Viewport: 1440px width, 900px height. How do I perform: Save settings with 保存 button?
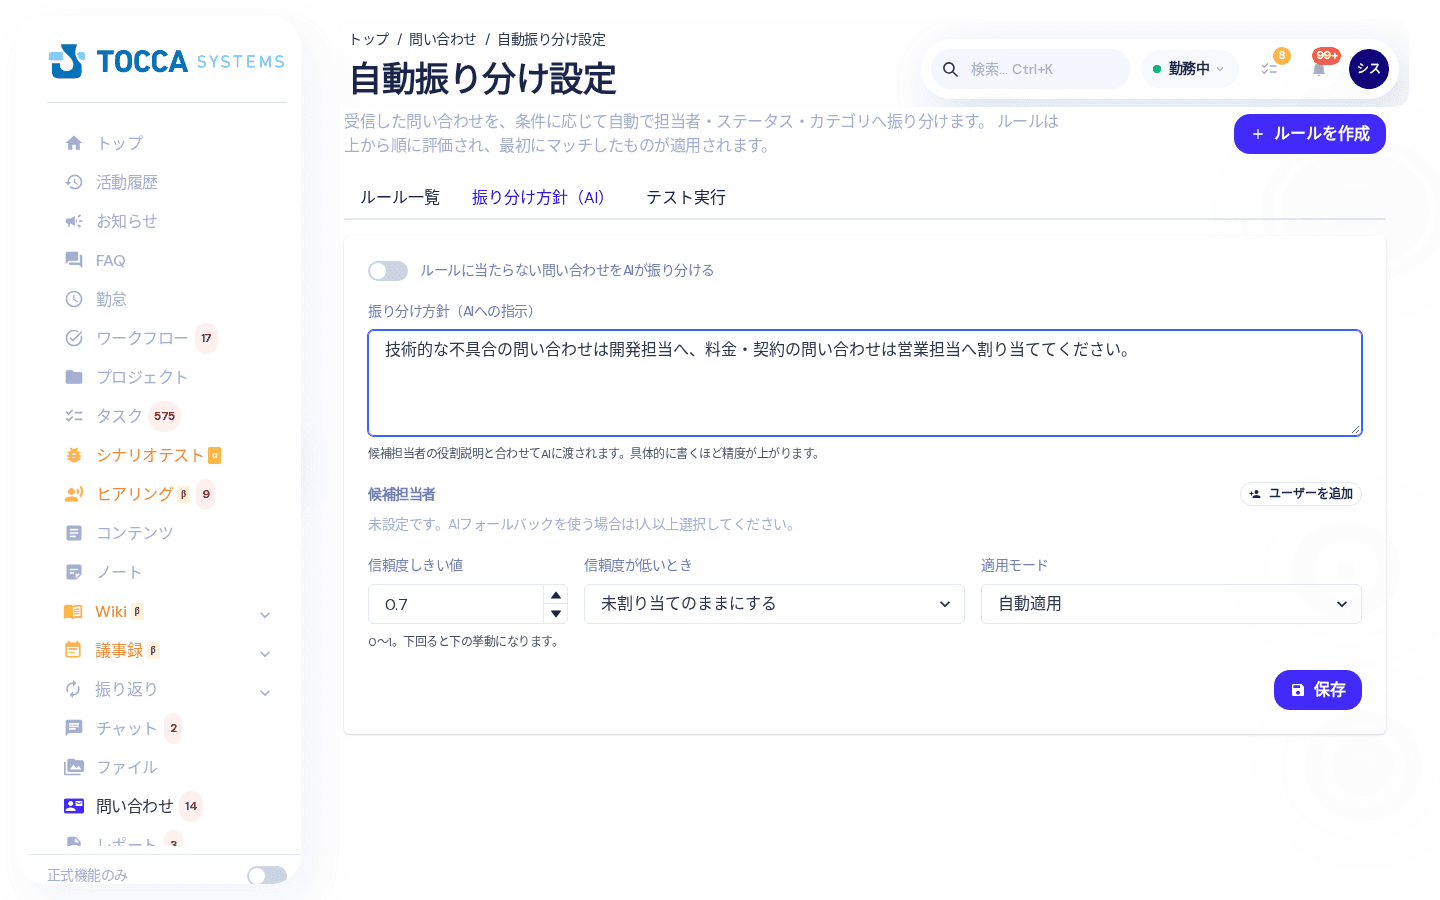(1318, 690)
